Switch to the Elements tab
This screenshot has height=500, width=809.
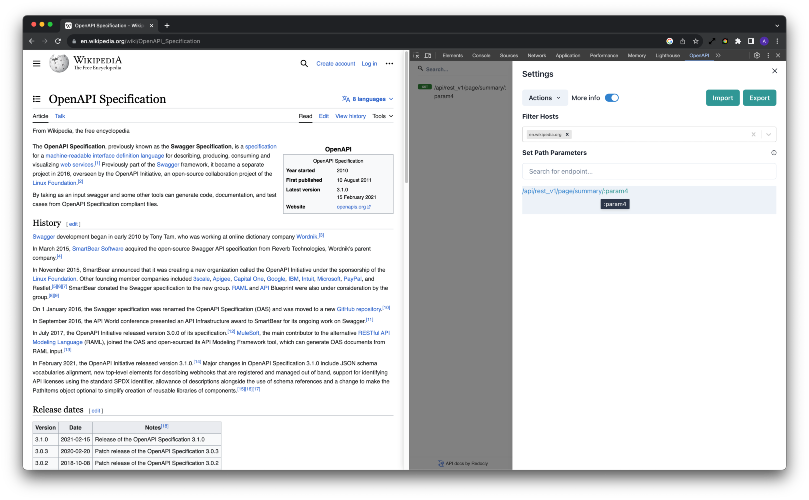pyautogui.click(x=452, y=55)
